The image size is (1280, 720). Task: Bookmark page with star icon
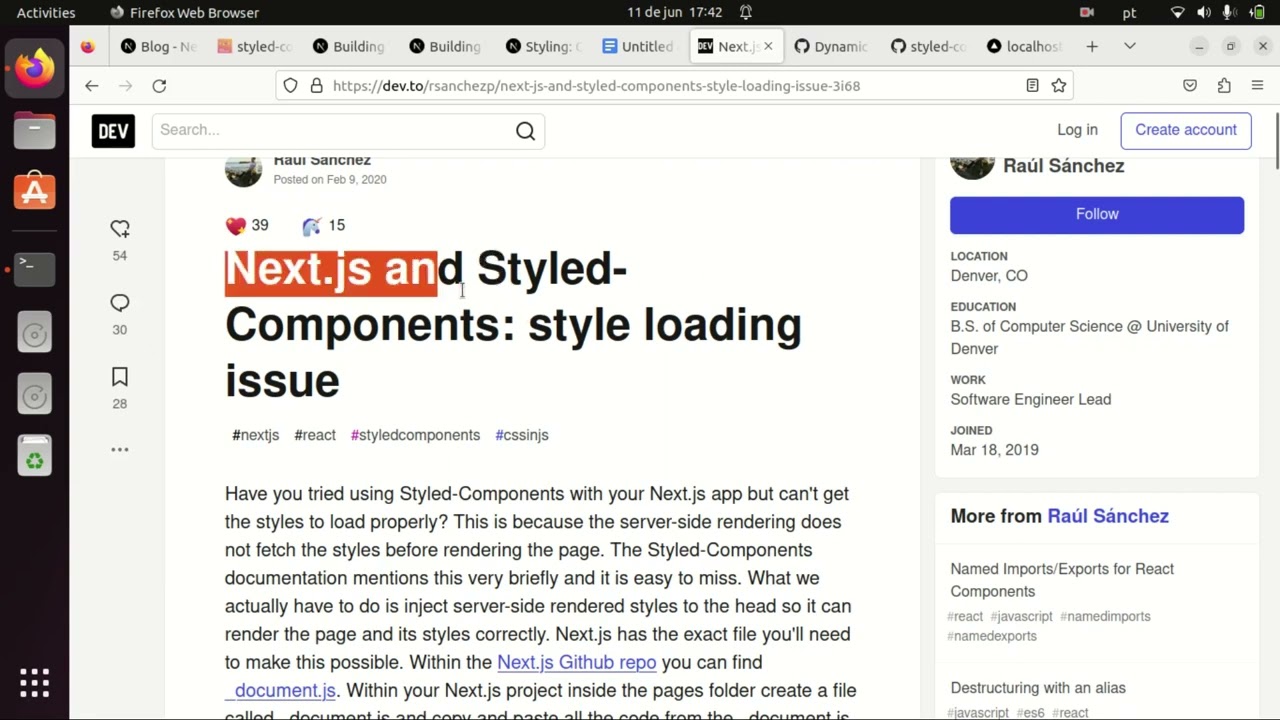pos(1059,86)
